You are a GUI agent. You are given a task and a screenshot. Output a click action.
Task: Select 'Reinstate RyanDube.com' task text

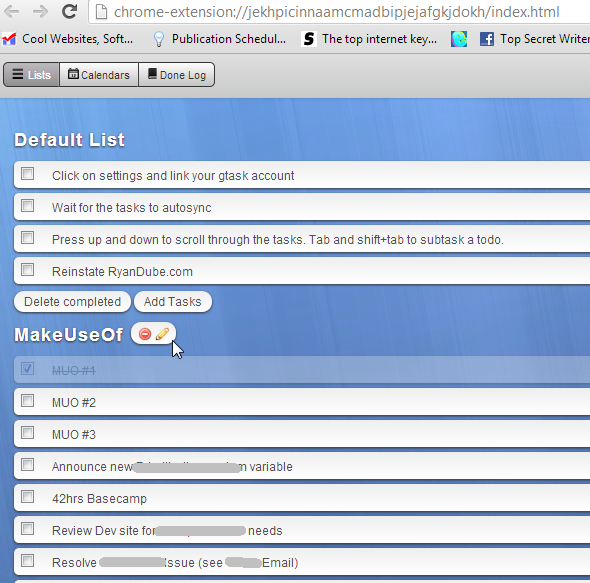coord(122,272)
